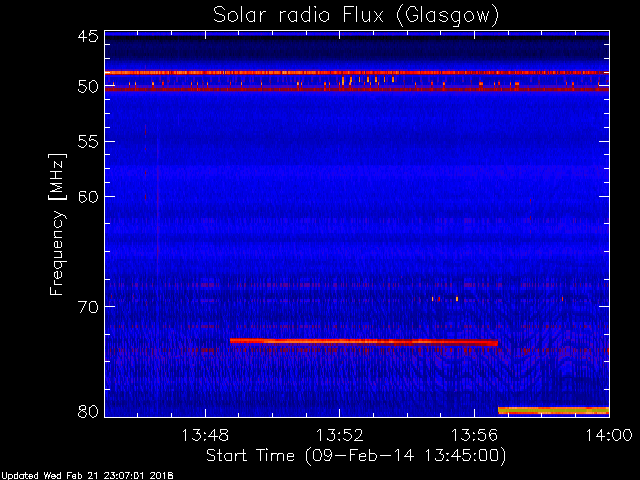Click the '45' frequency tick label
640x480 pixels.
coord(88,36)
